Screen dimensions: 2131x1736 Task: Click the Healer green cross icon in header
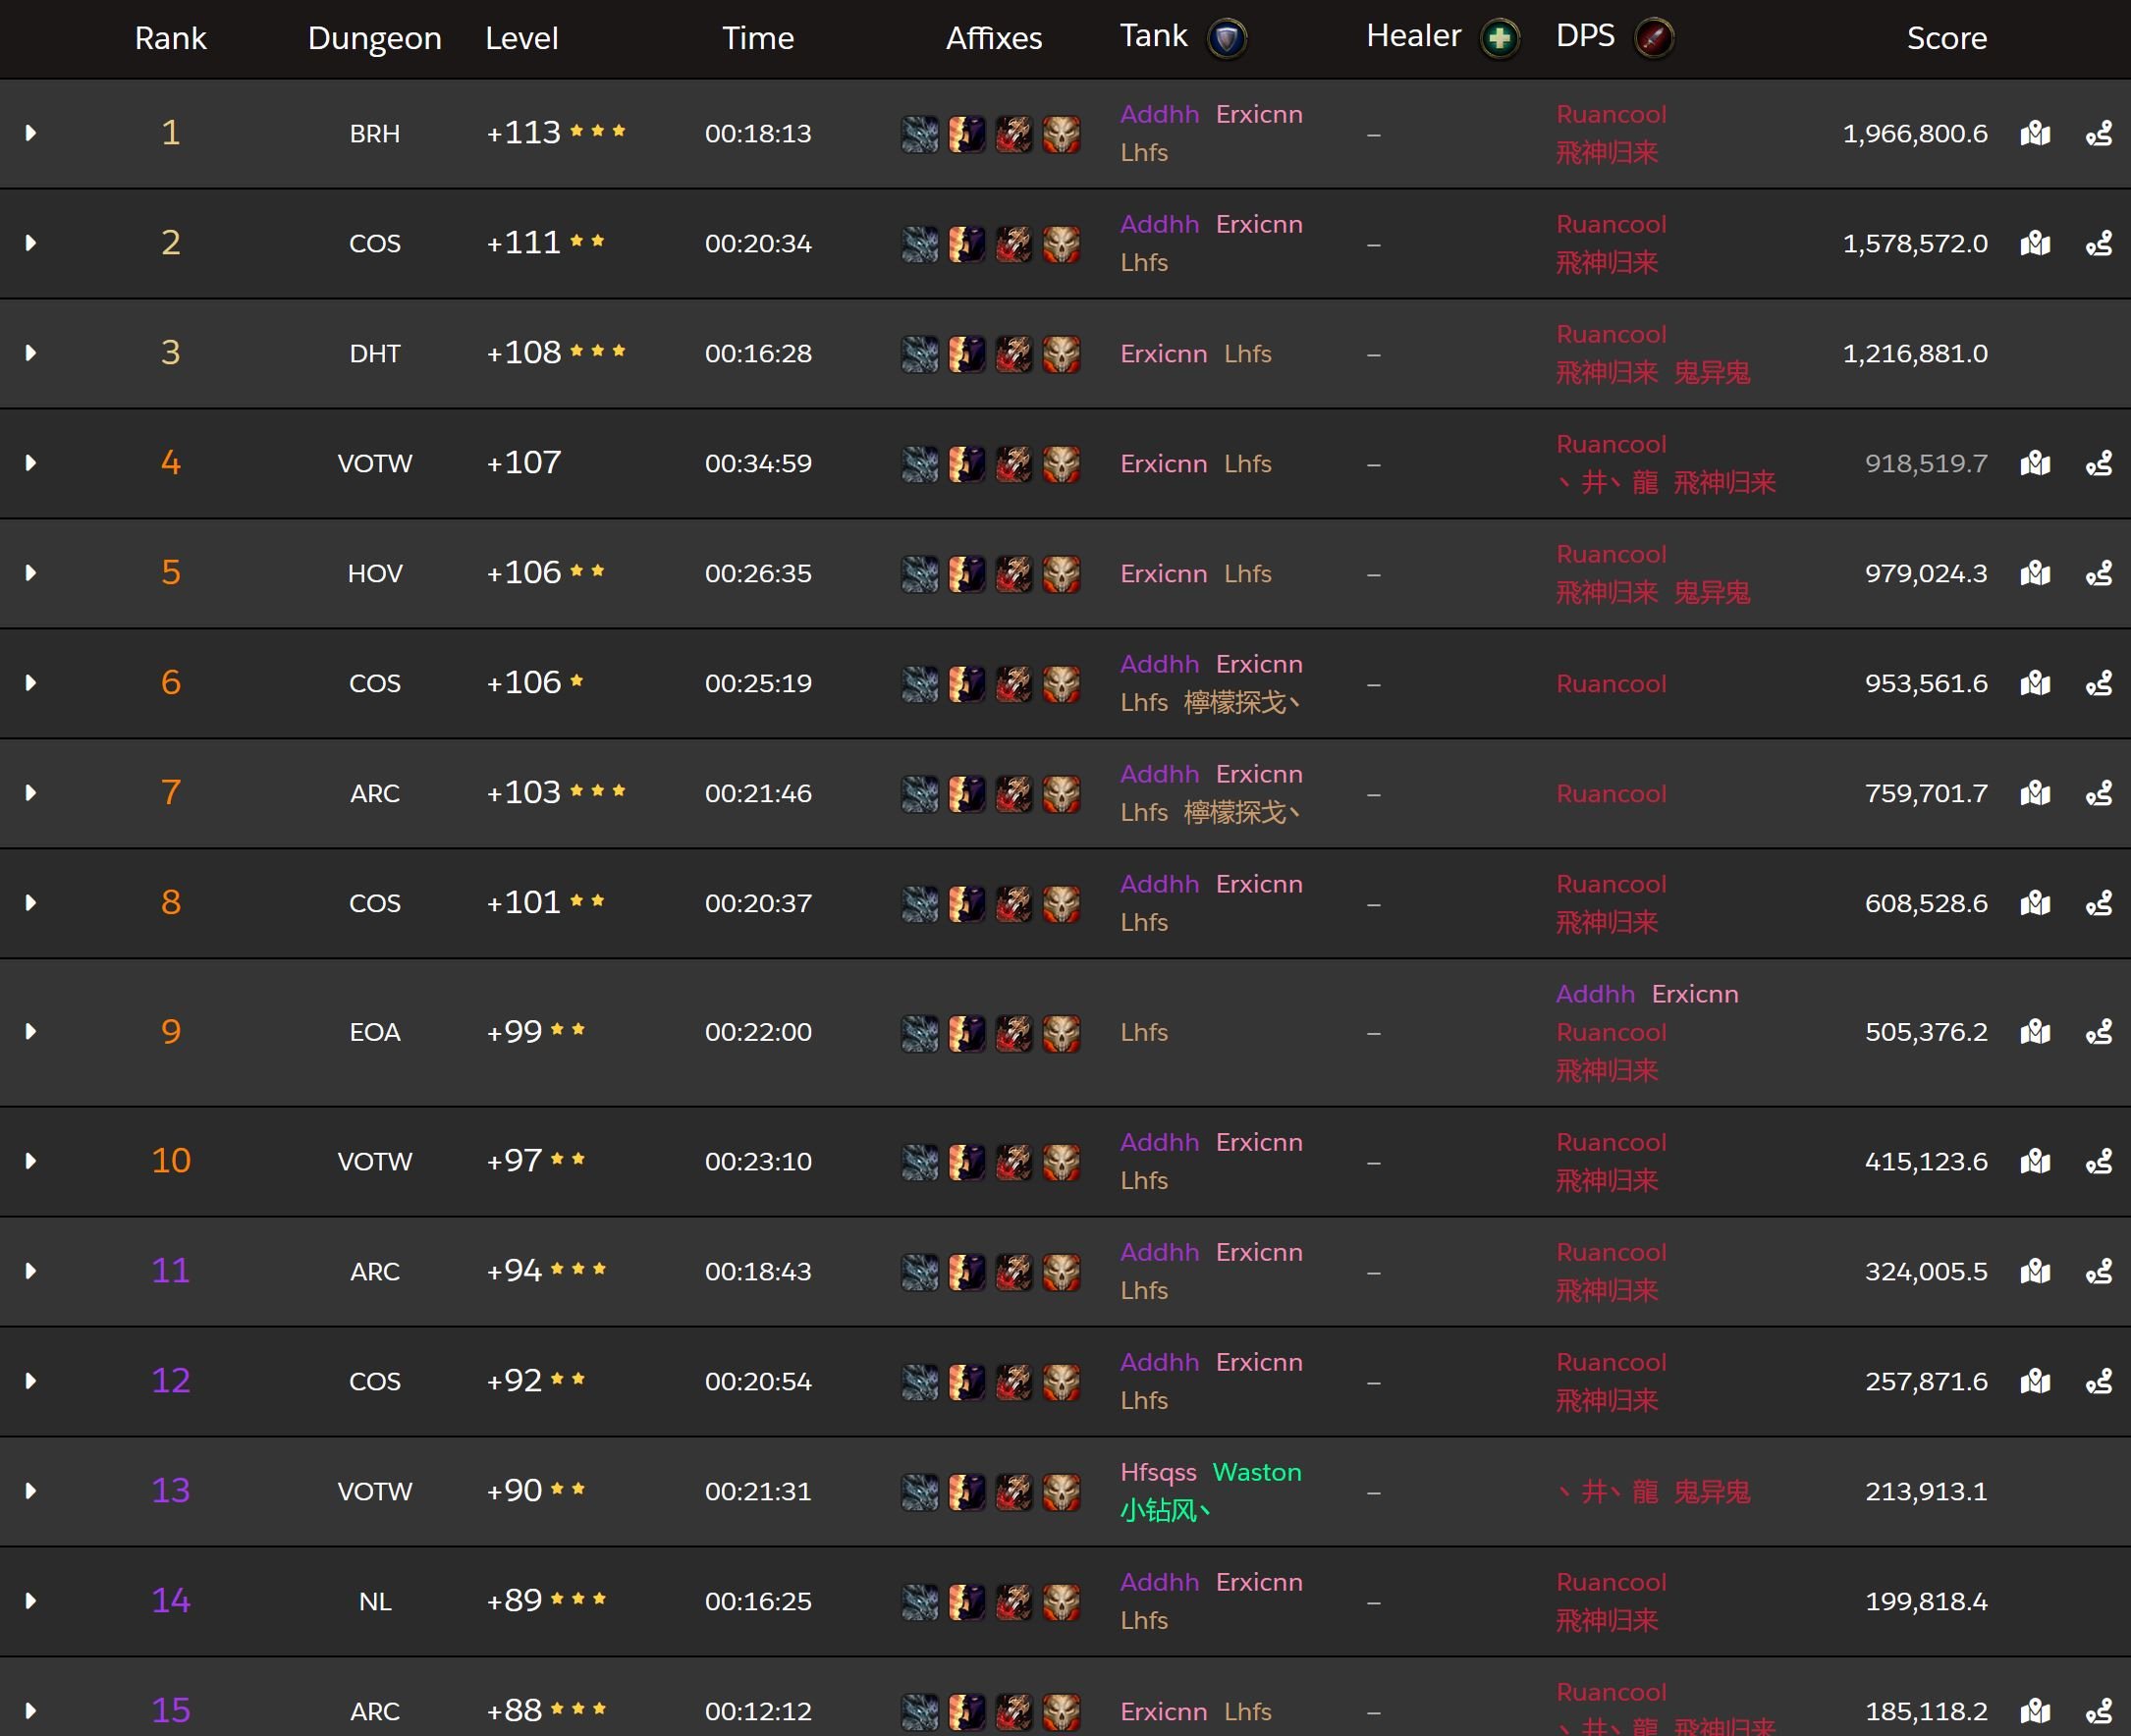coord(1498,39)
